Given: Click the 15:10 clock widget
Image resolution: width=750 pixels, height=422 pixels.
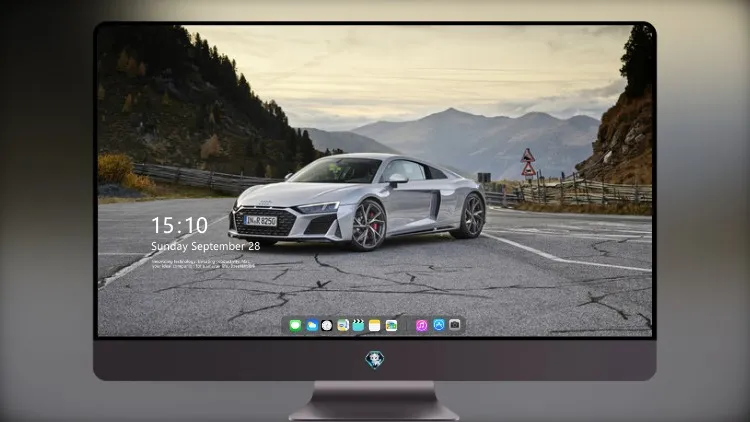Looking at the screenshot, I should 179,225.
